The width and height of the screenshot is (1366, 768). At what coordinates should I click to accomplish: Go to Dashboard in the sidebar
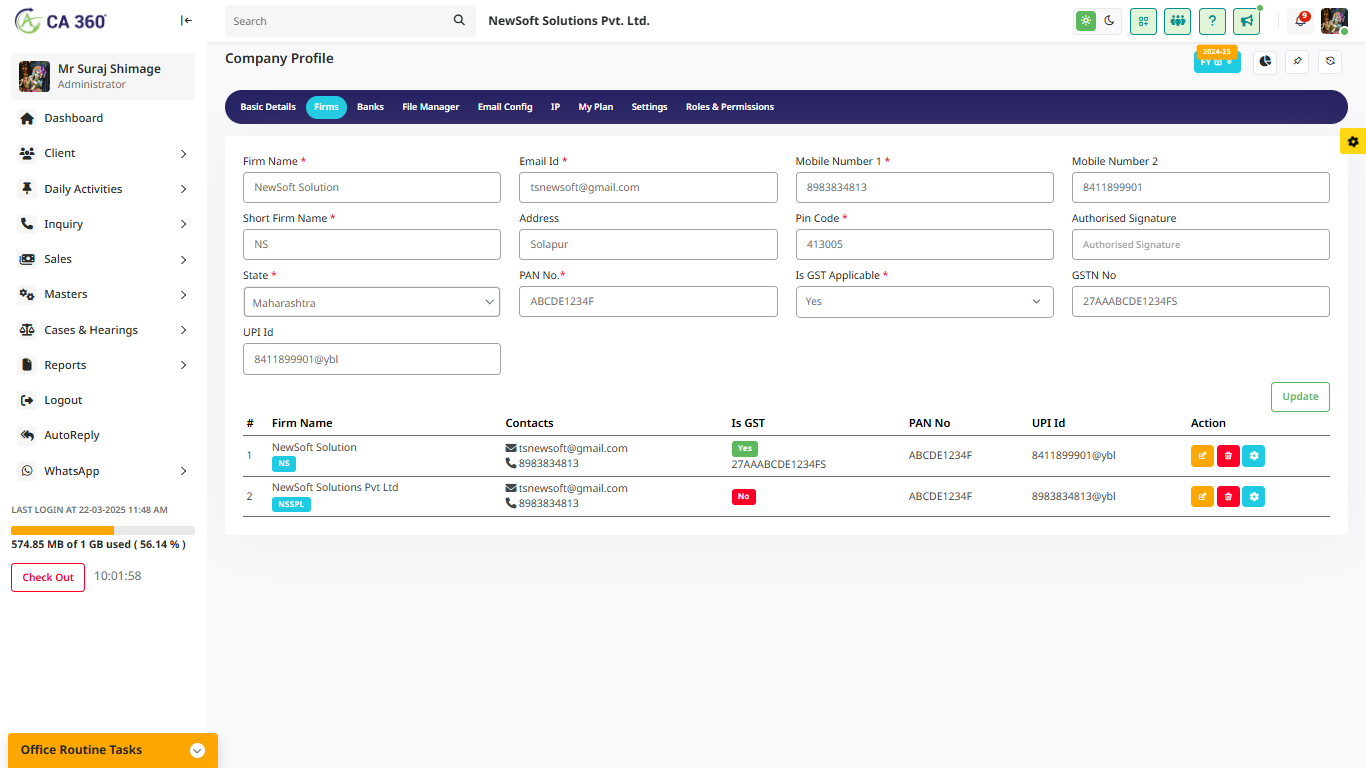point(103,118)
